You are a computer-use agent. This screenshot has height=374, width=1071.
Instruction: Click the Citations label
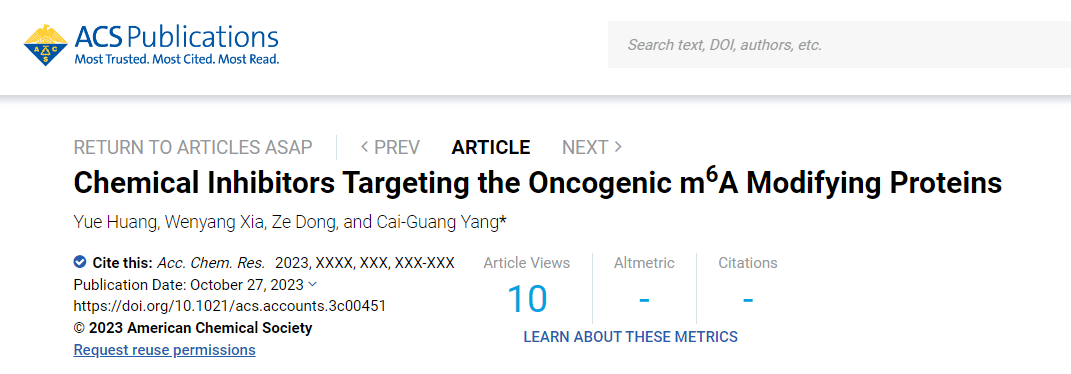(748, 263)
